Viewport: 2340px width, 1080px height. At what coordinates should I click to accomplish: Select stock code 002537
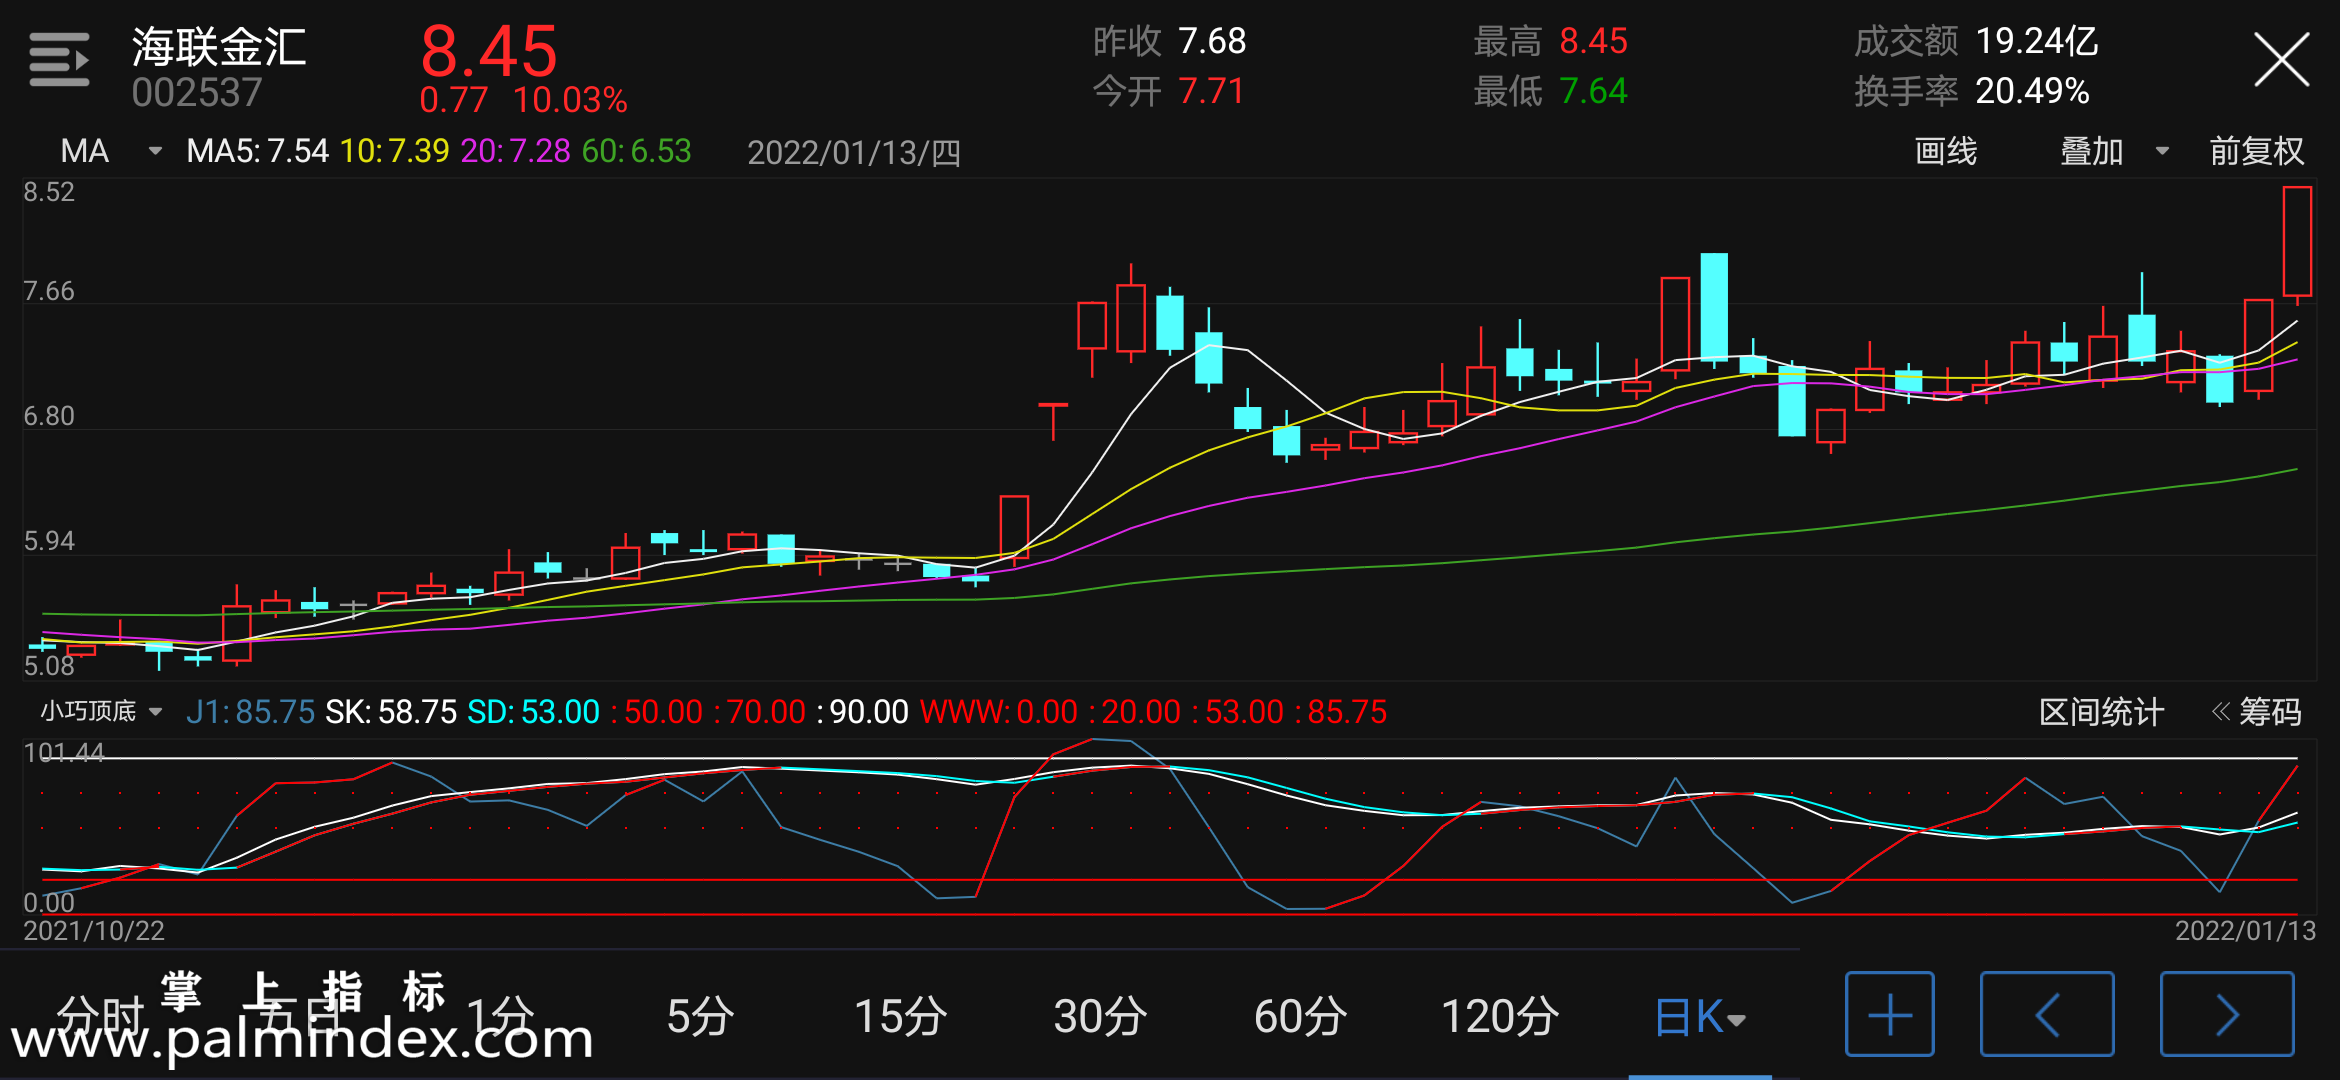(196, 93)
